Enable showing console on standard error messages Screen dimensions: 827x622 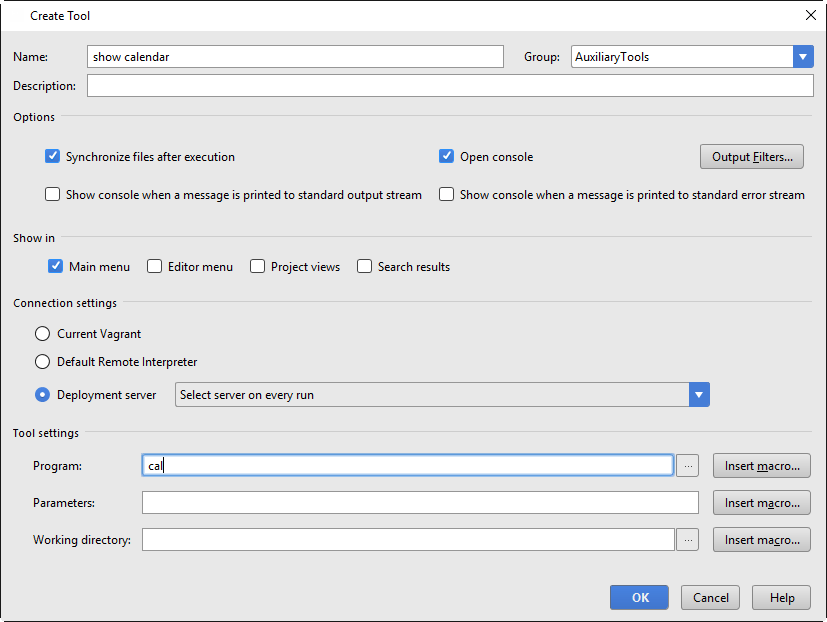pyautogui.click(x=446, y=193)
